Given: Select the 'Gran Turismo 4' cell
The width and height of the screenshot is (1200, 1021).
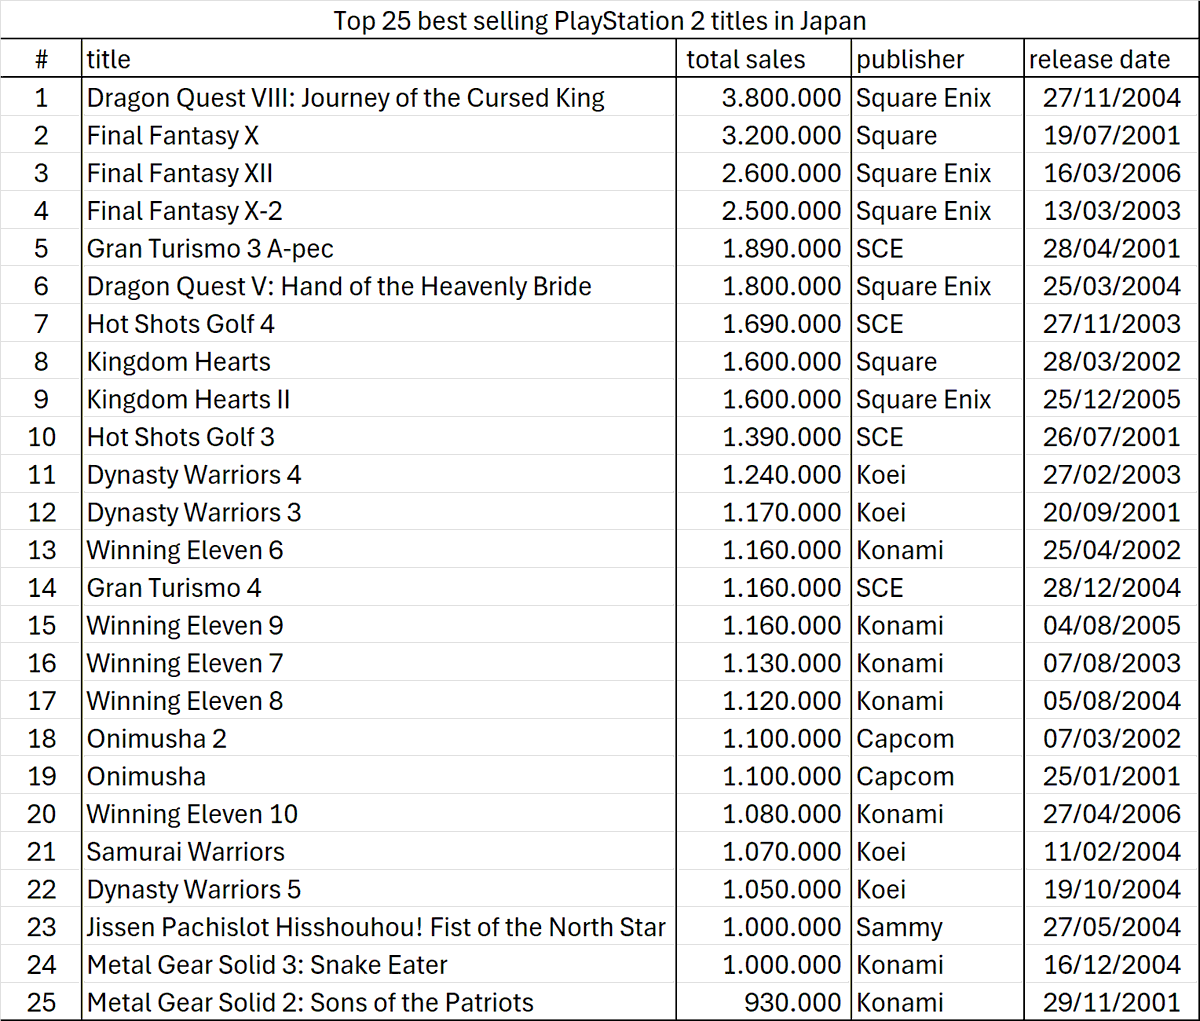Looking at the screenshot, I should tap(379, 588).
